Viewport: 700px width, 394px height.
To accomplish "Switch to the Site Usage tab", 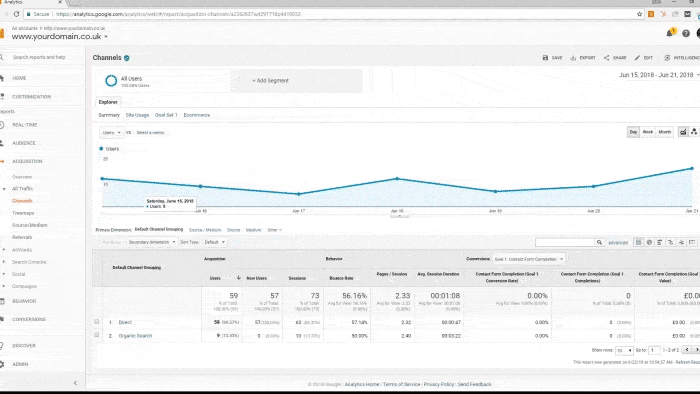I will [x=137, y=115].
